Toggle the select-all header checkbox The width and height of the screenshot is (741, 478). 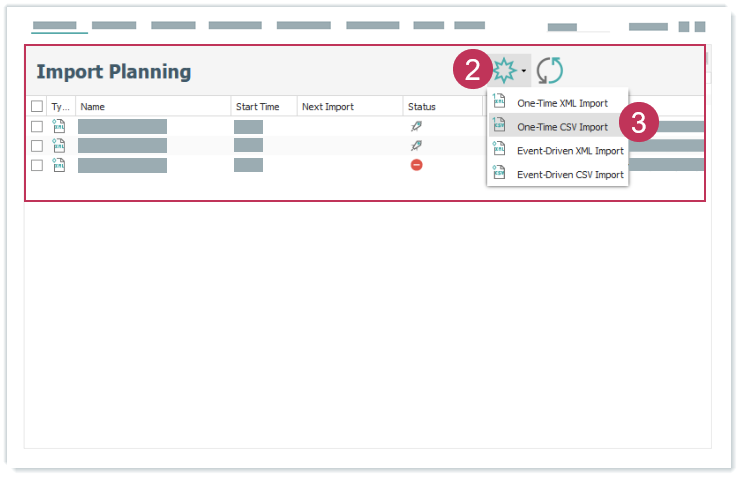coord(37,107)
